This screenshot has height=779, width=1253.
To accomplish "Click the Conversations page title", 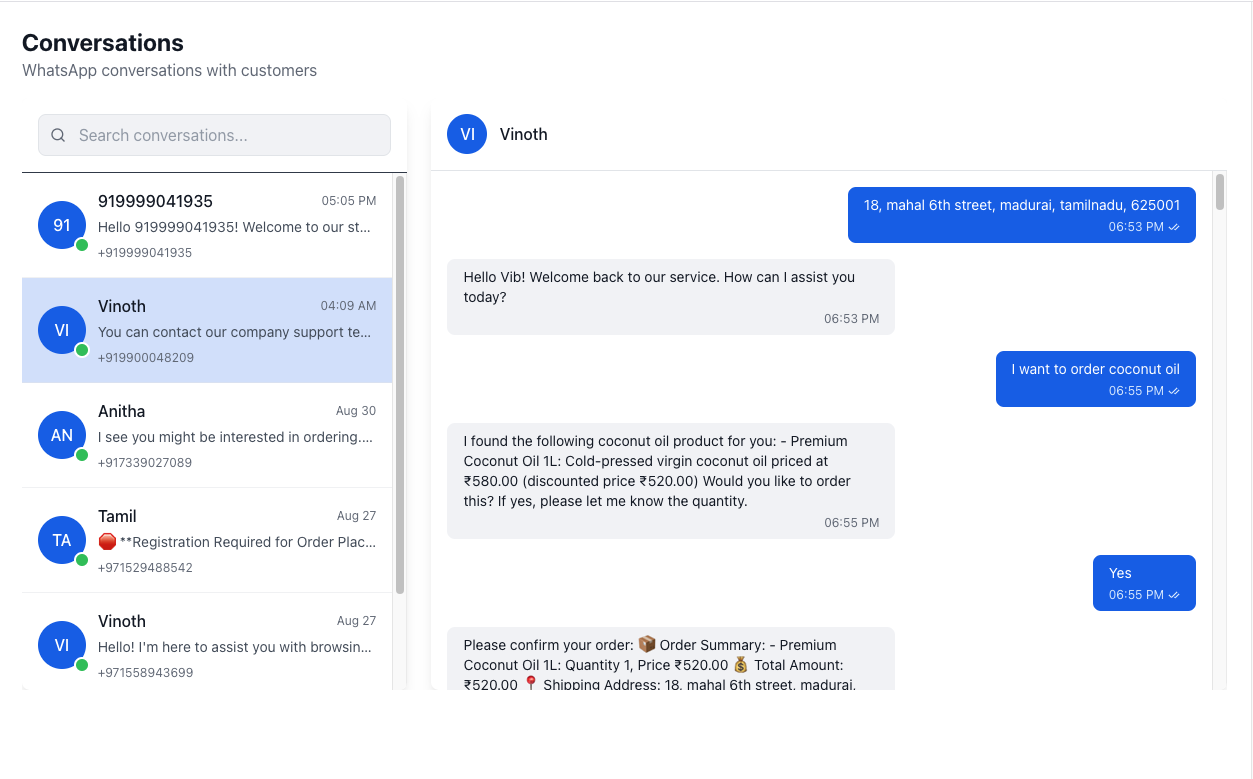I will 103,43.
